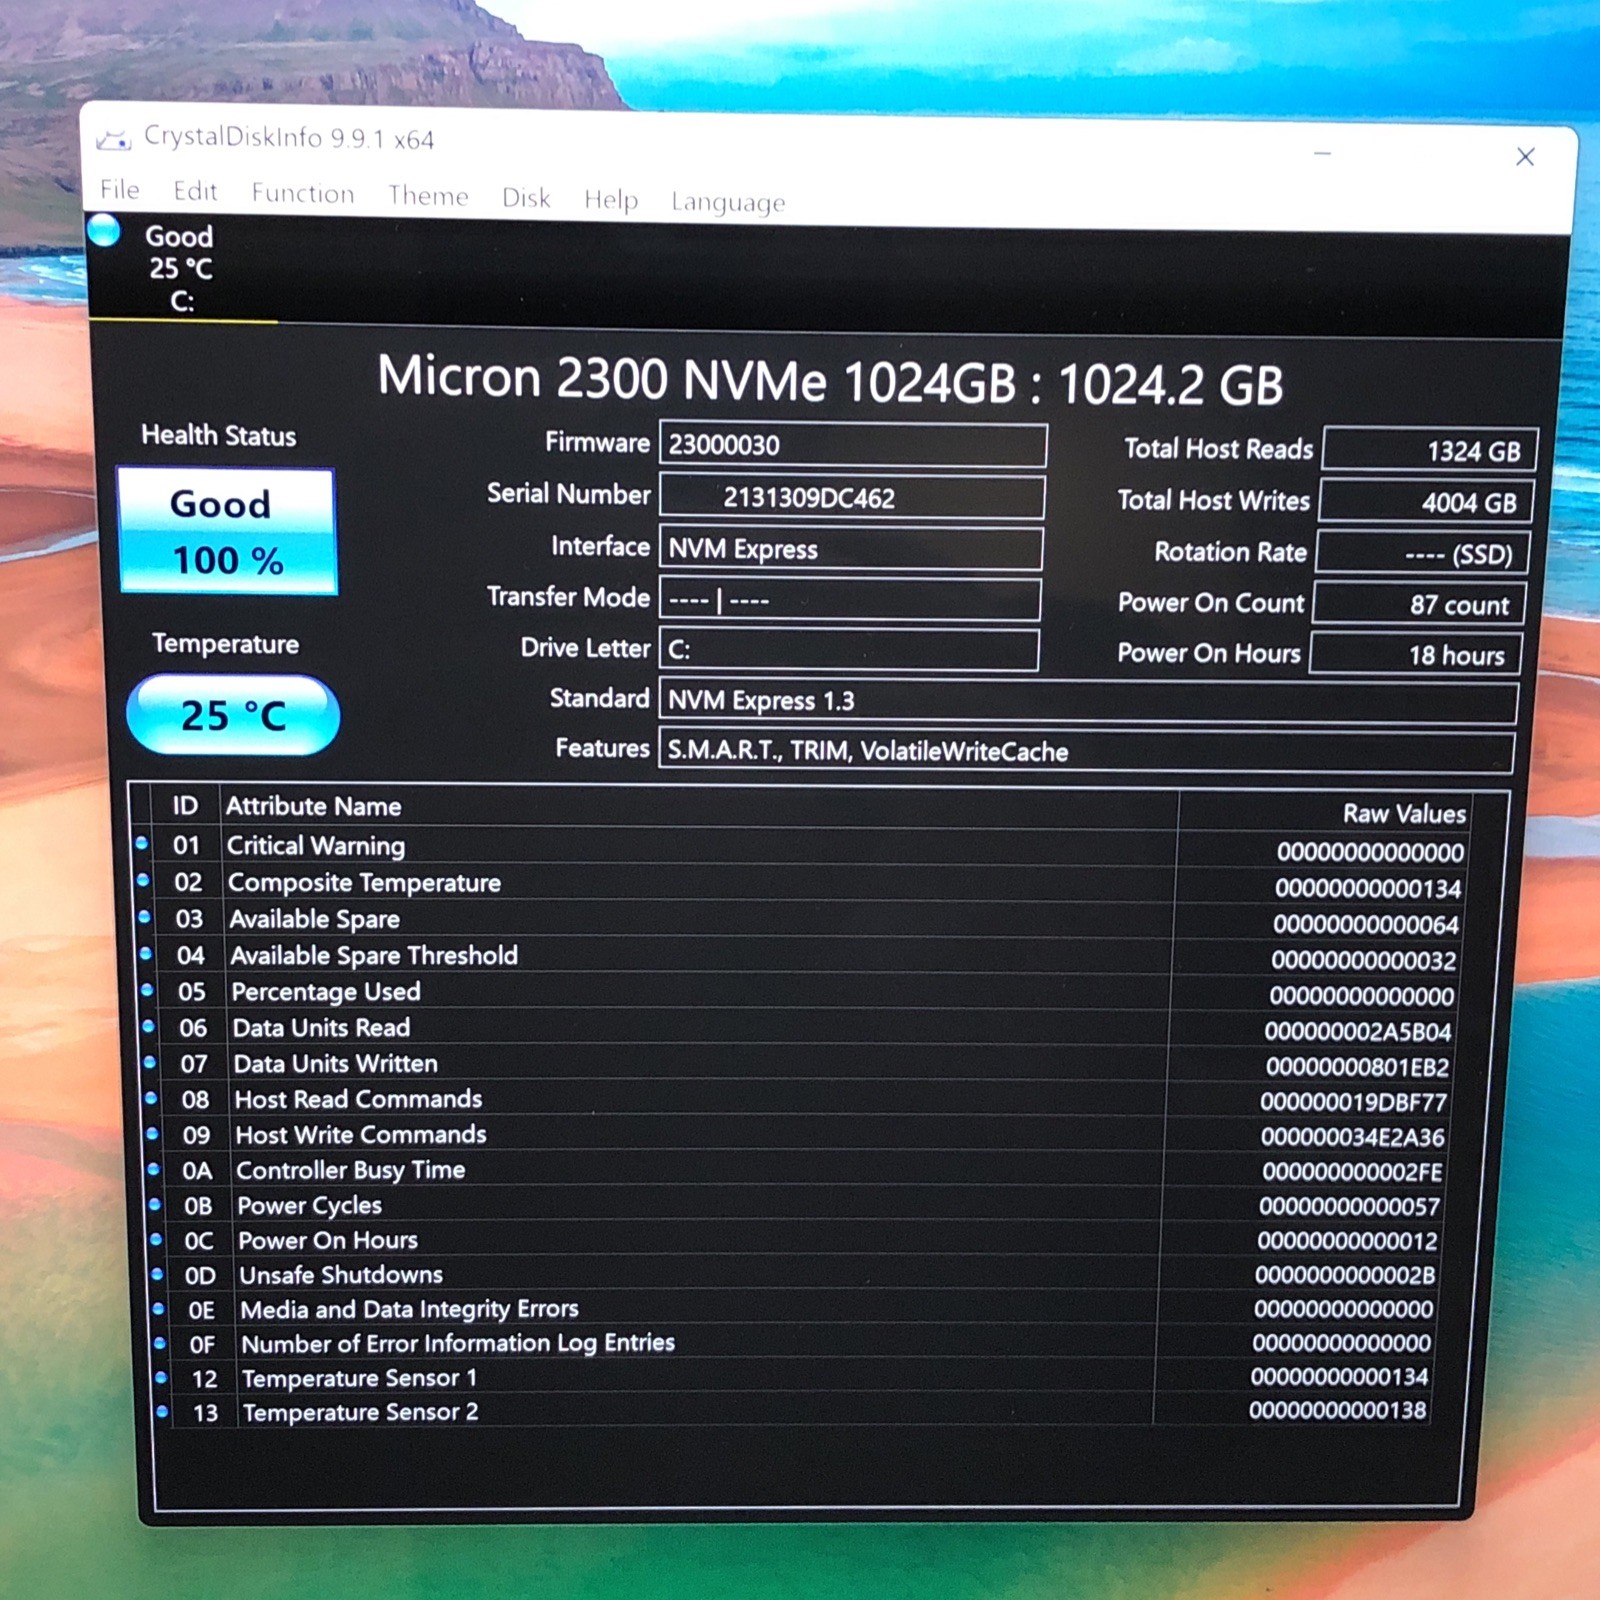Screen dimensions: 1600x1600
Task: Select the Host Write Commands row
Action: (798, 1135)
